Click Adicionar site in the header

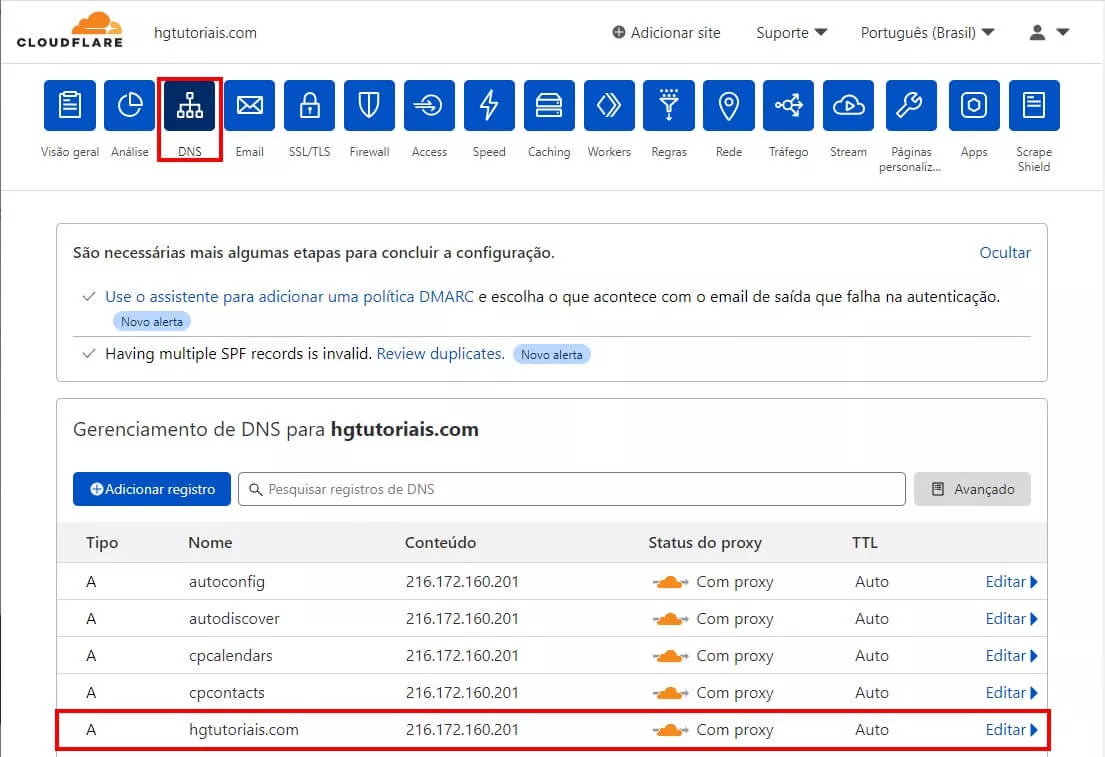point(666,32)
